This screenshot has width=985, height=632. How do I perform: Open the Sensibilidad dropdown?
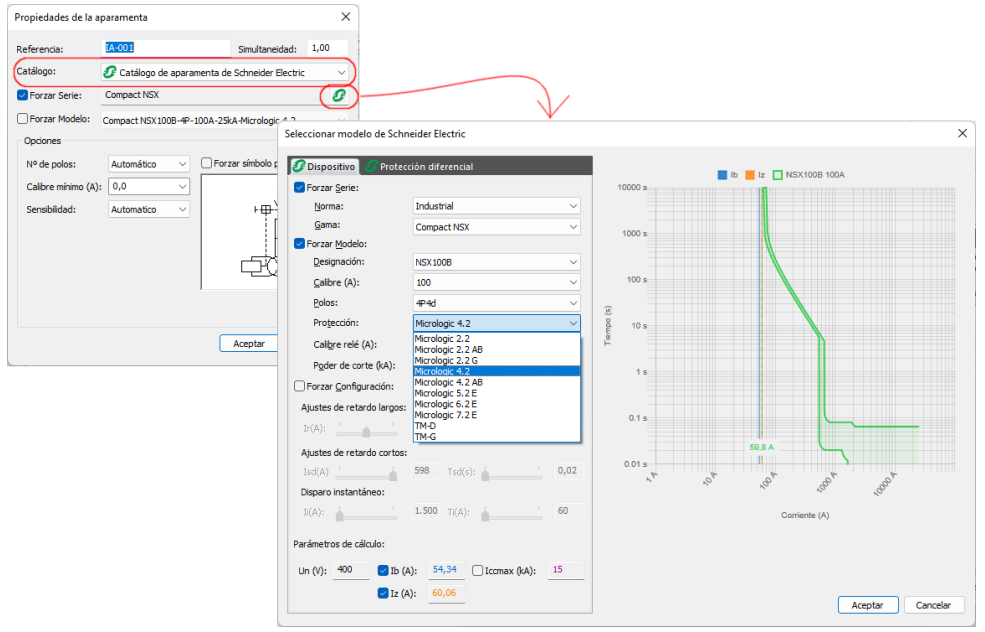(149, 209)
